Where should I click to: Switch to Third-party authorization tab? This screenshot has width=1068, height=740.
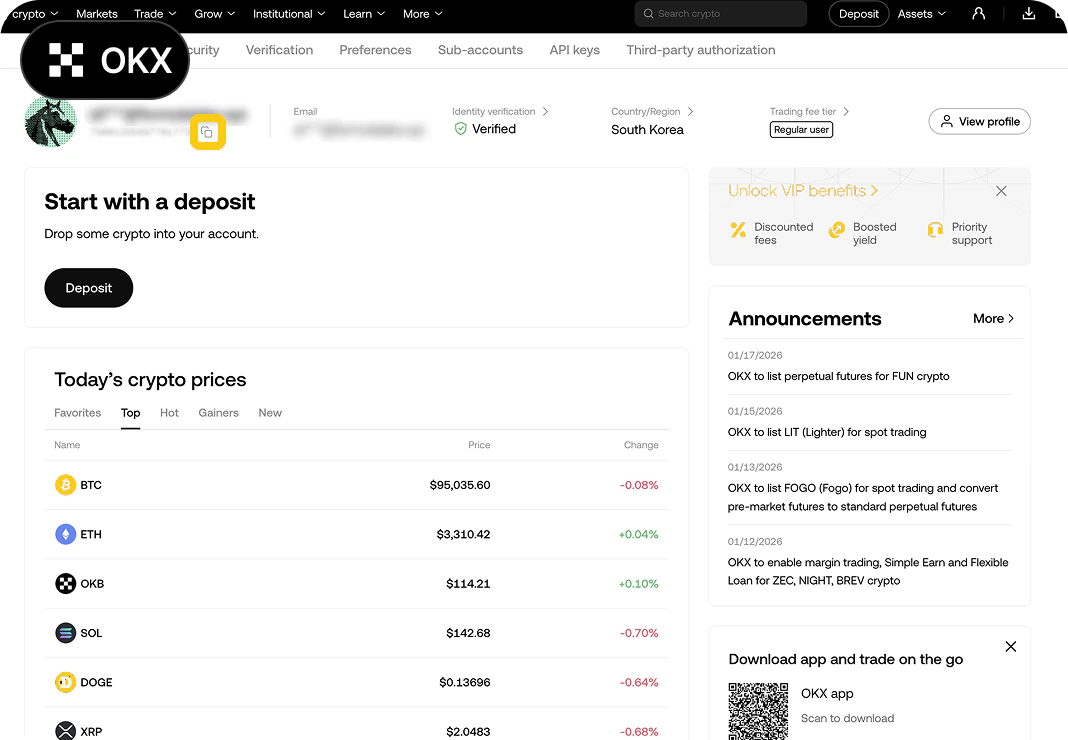[701, 50]
